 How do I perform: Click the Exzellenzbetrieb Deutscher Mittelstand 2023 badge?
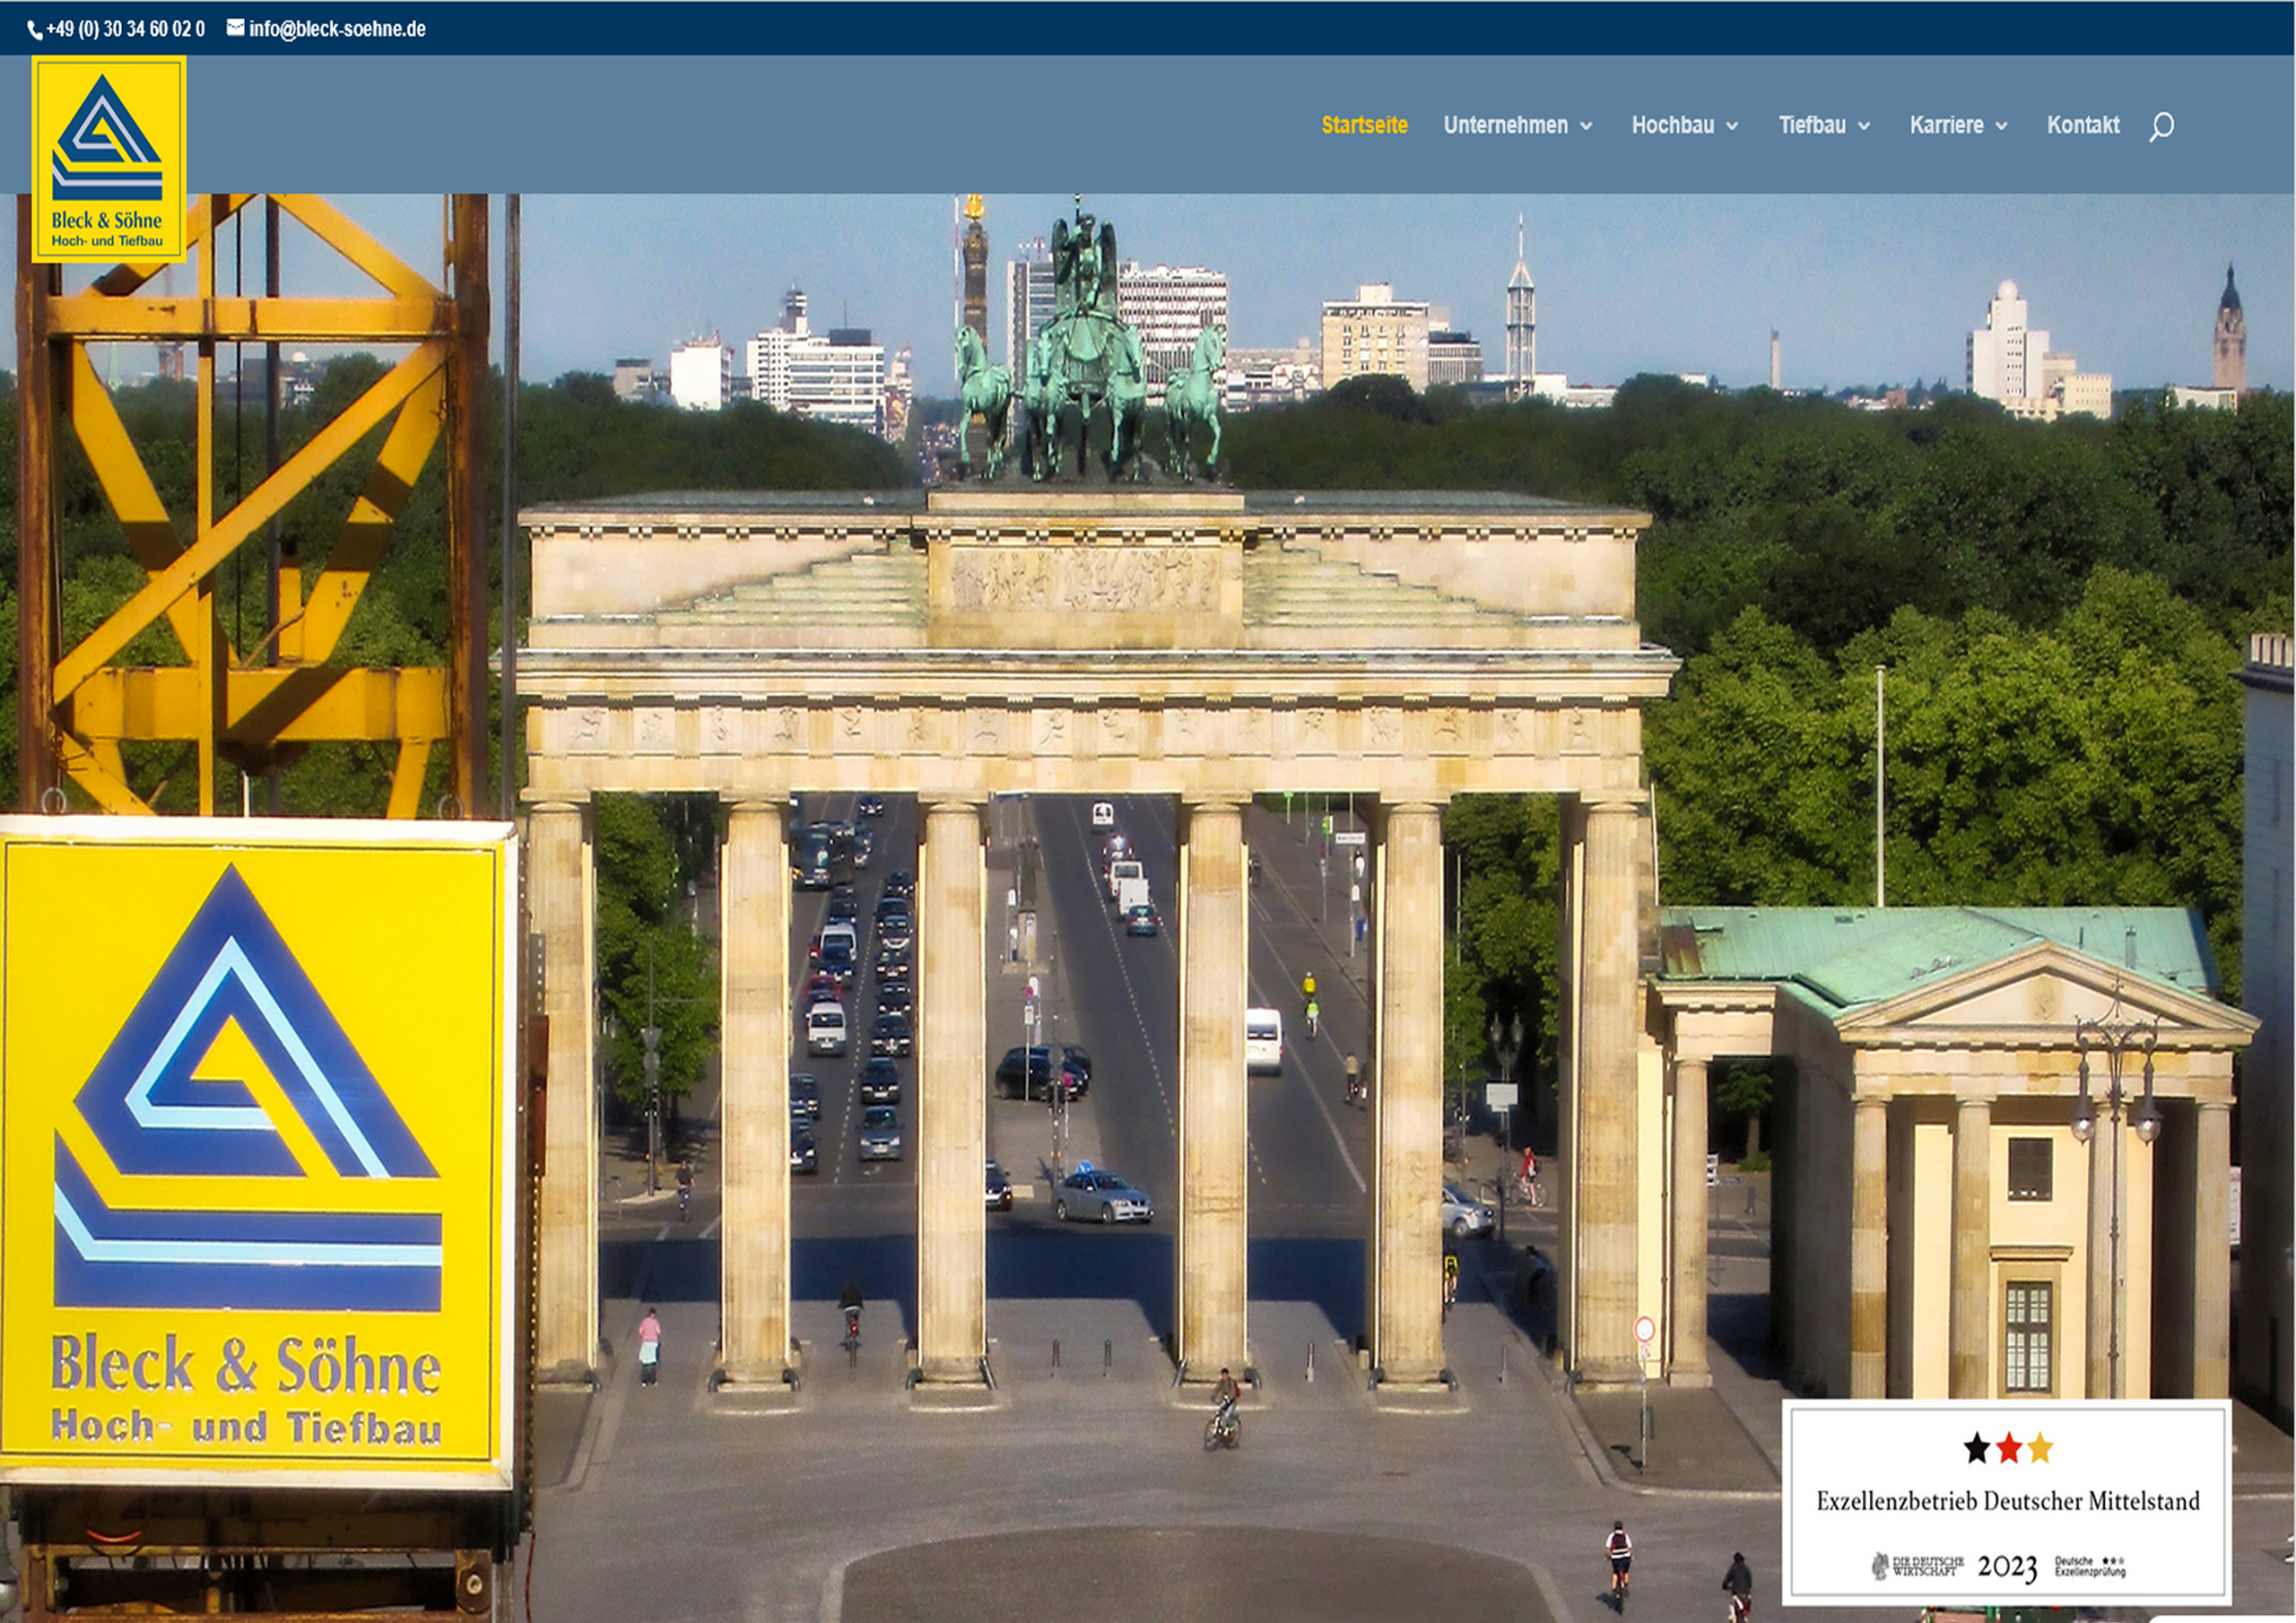pyautogui.click(x=2007, y=1501)
